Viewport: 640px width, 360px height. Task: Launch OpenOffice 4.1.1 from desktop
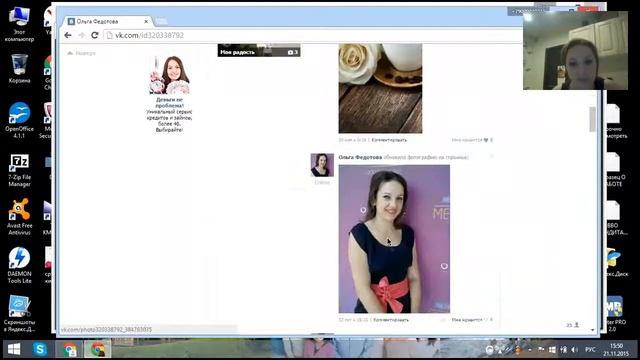[19, 120]
